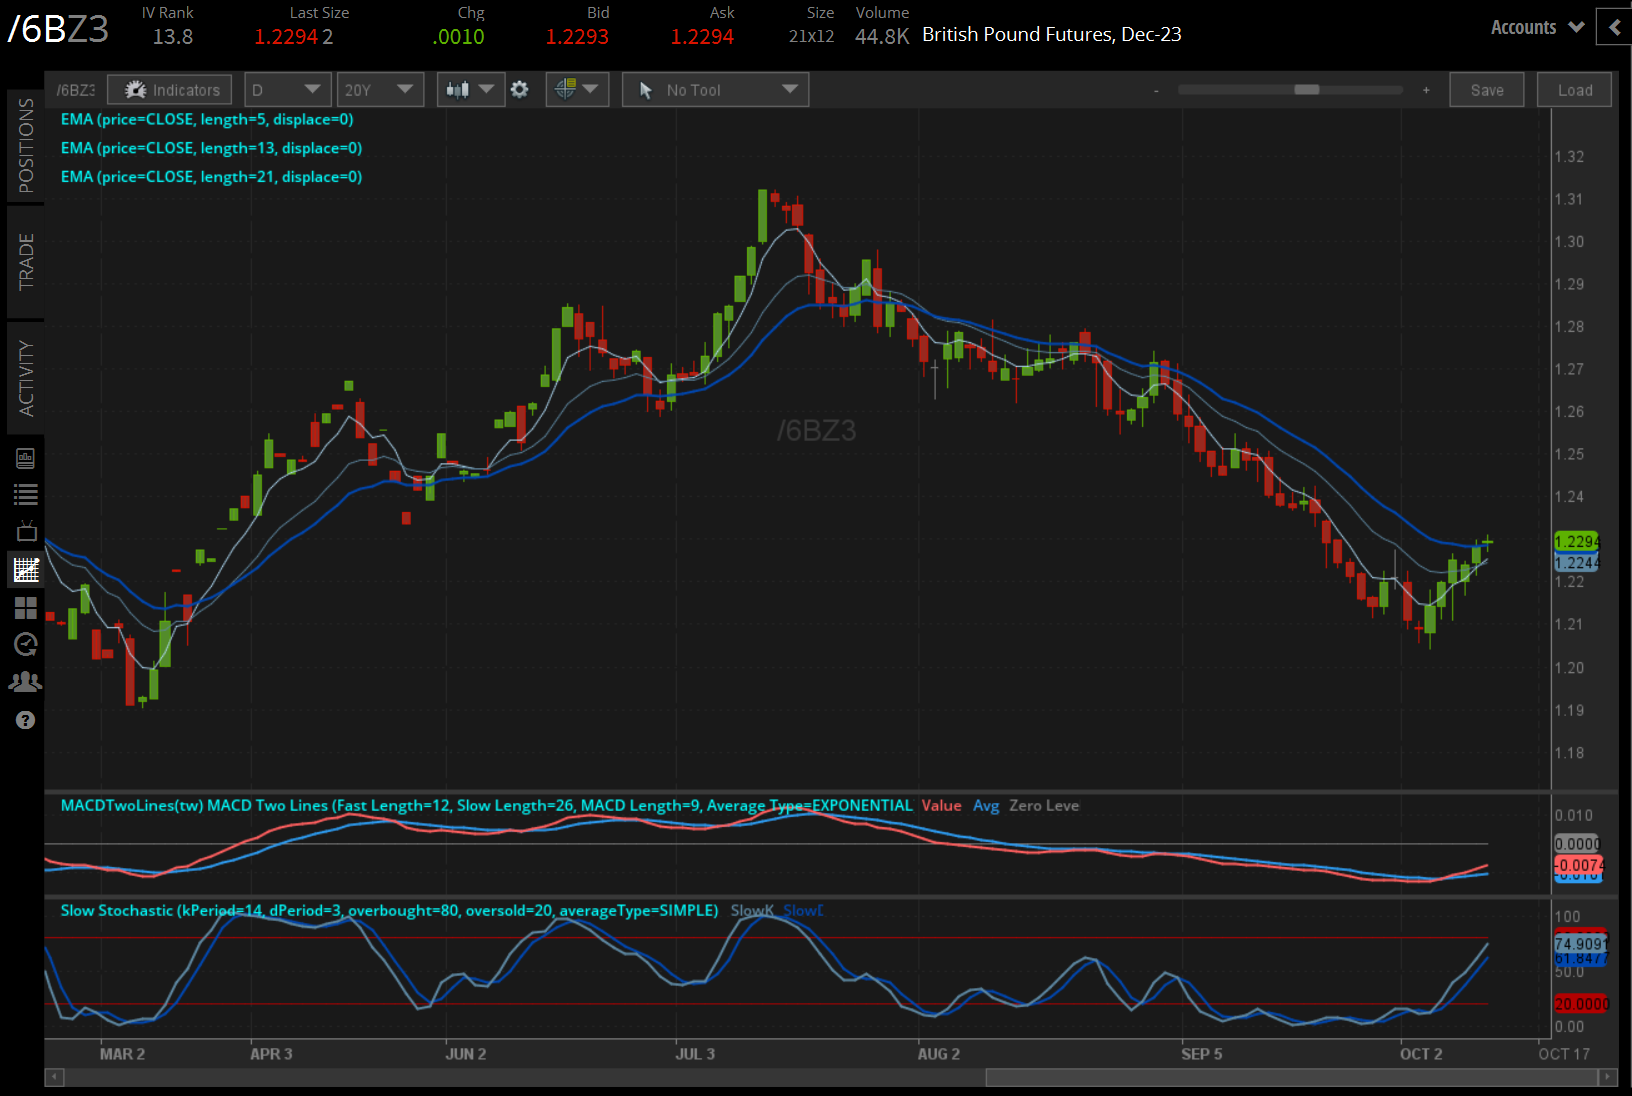The height and width of the screenshot is (1096, 1632).
Task: Open the community people icon
Action: [x=26, y=682]
